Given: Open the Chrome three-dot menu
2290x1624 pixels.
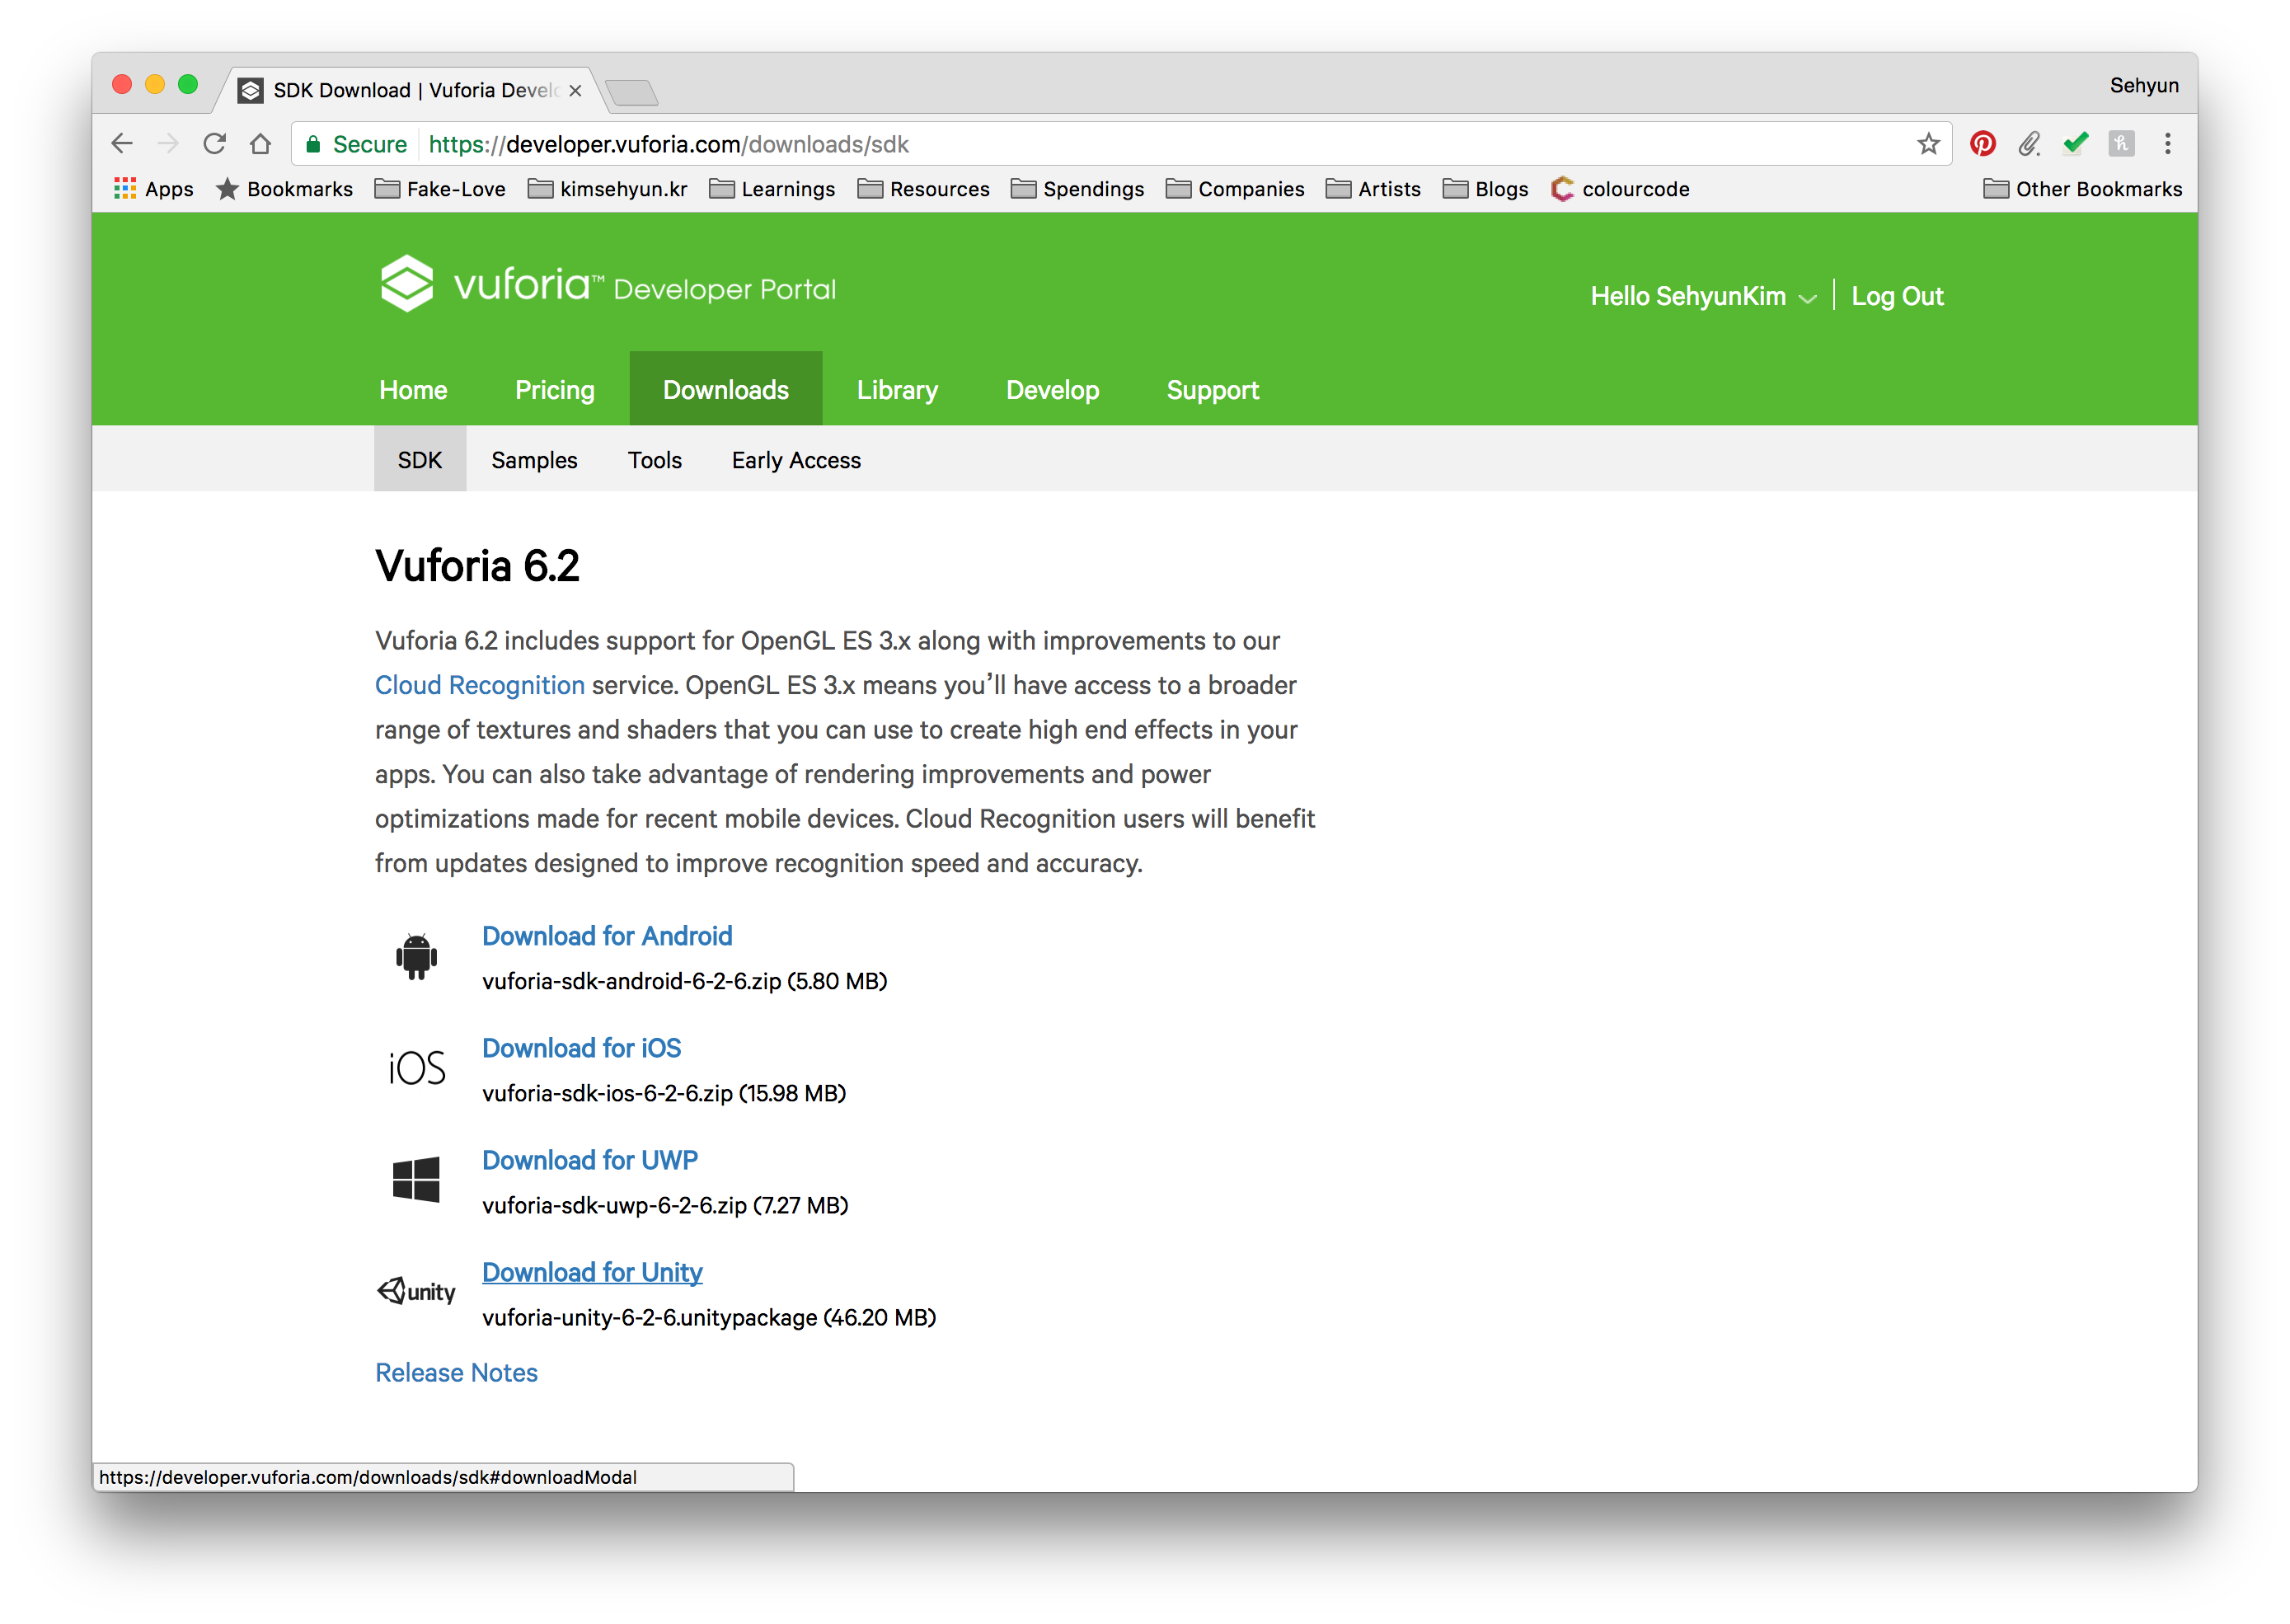Looking at the screenshot, I should 2167,144.
